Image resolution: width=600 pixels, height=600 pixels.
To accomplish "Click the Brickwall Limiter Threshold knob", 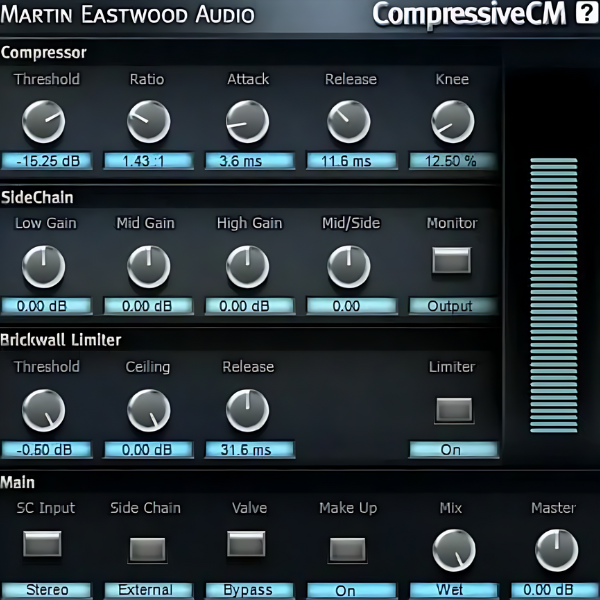I will pos(44,411).
